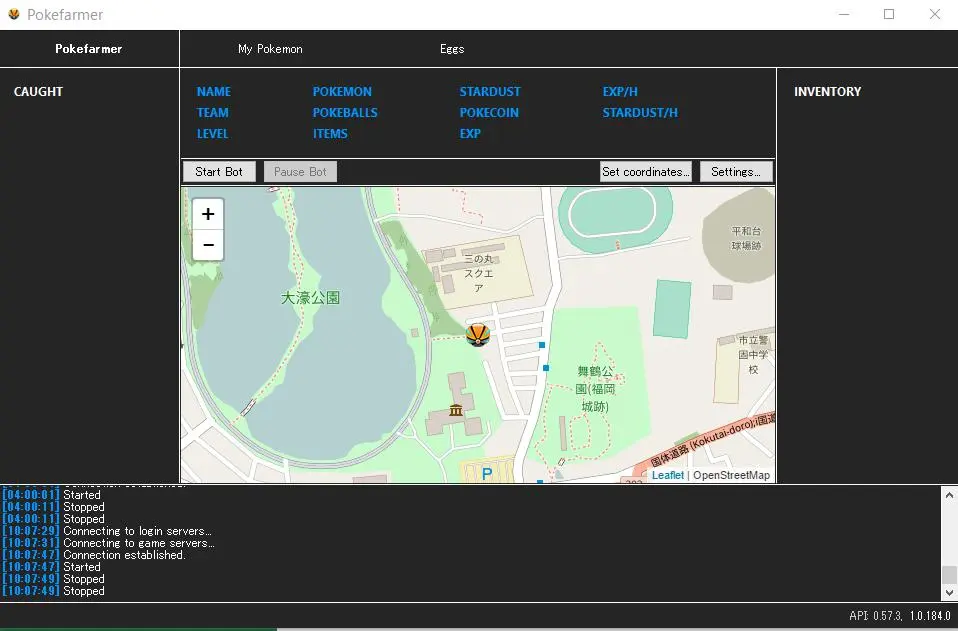Click the INVENTORY panel heading

pos(827,92)
